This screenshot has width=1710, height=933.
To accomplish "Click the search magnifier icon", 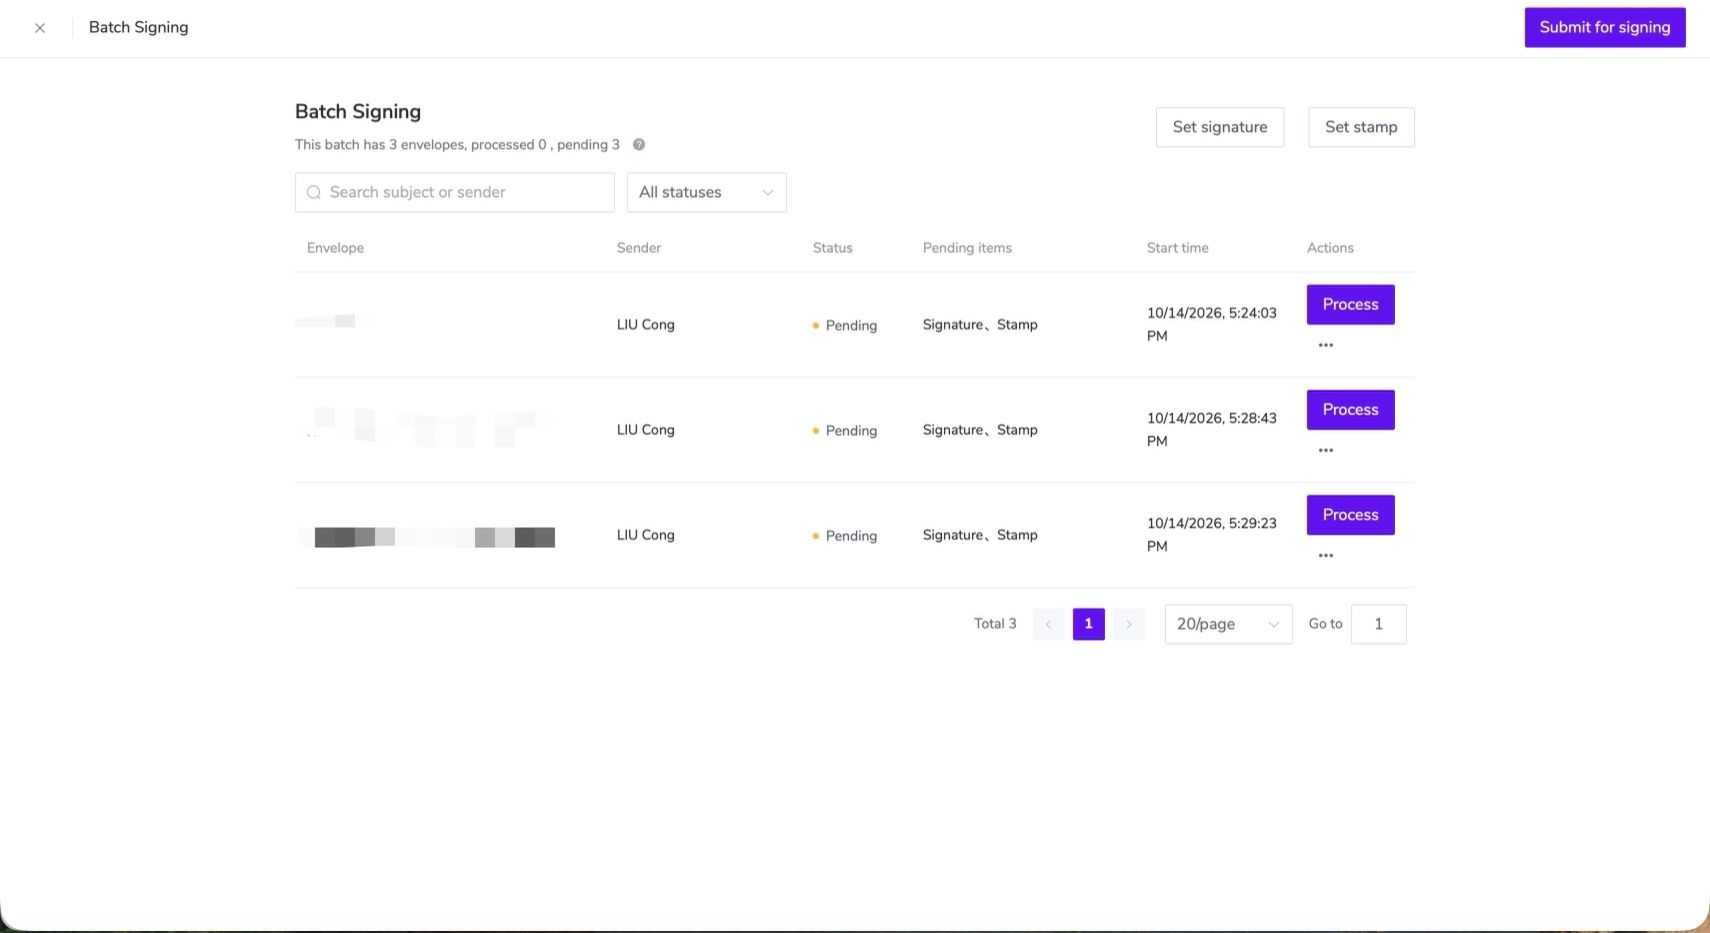I will 314,192.
